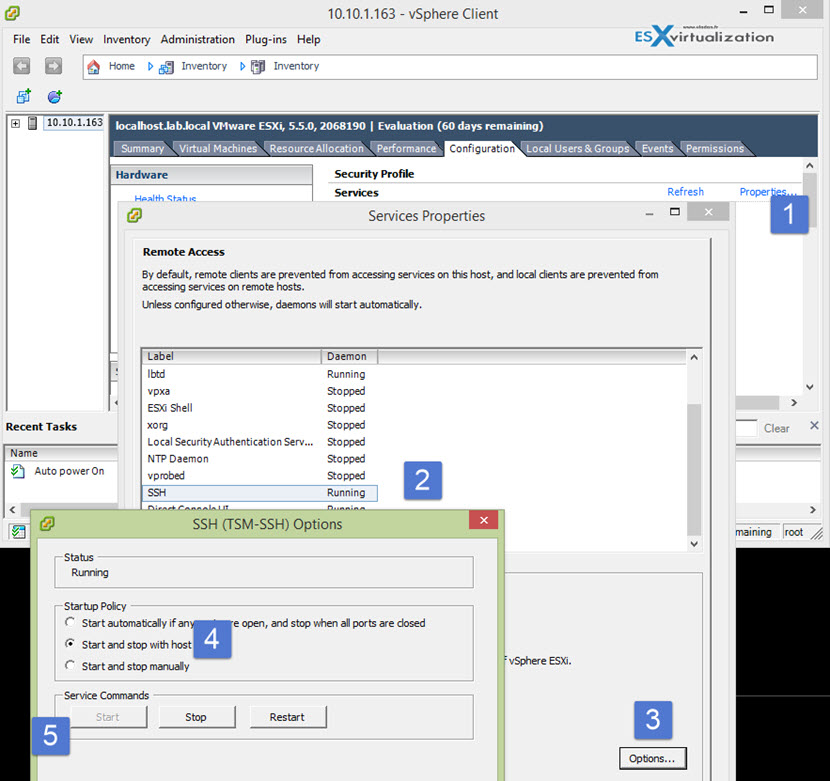
Task: Select Start and stop manually option
Action: click(x=70, y=665)
